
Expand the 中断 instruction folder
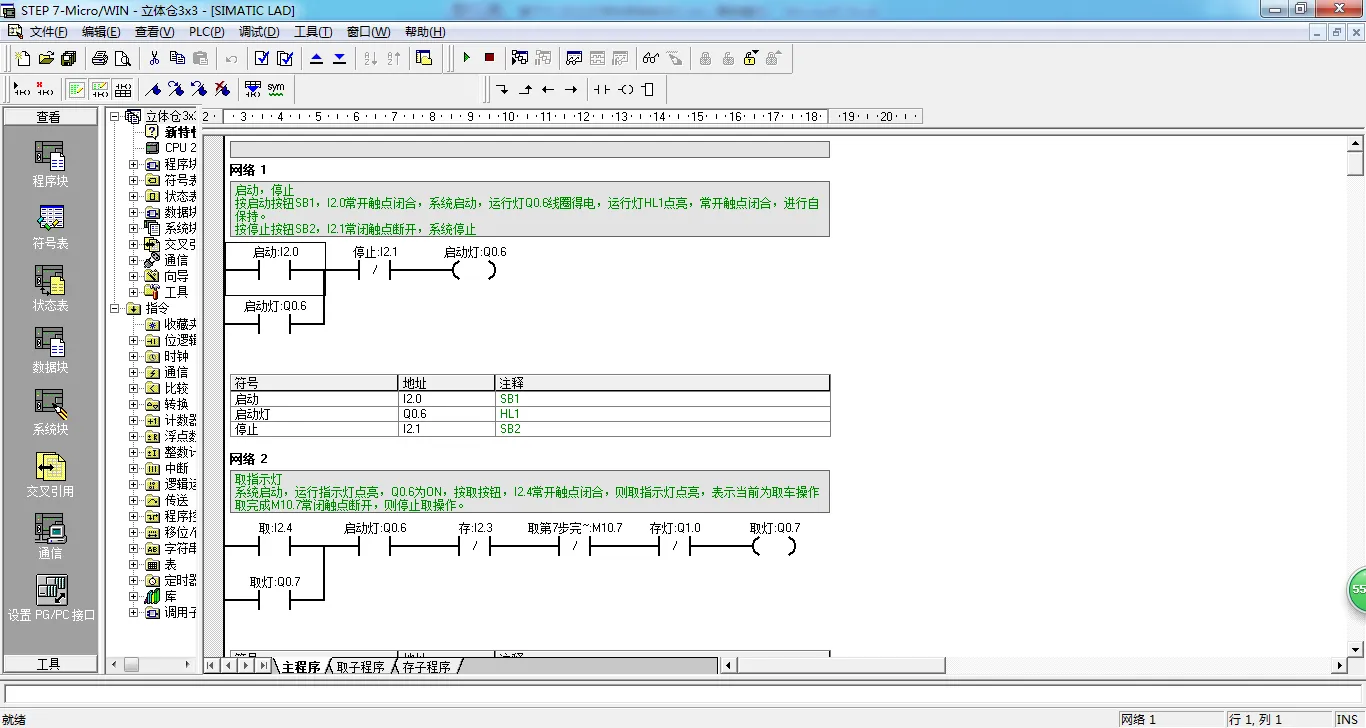[x=134, y=468]
